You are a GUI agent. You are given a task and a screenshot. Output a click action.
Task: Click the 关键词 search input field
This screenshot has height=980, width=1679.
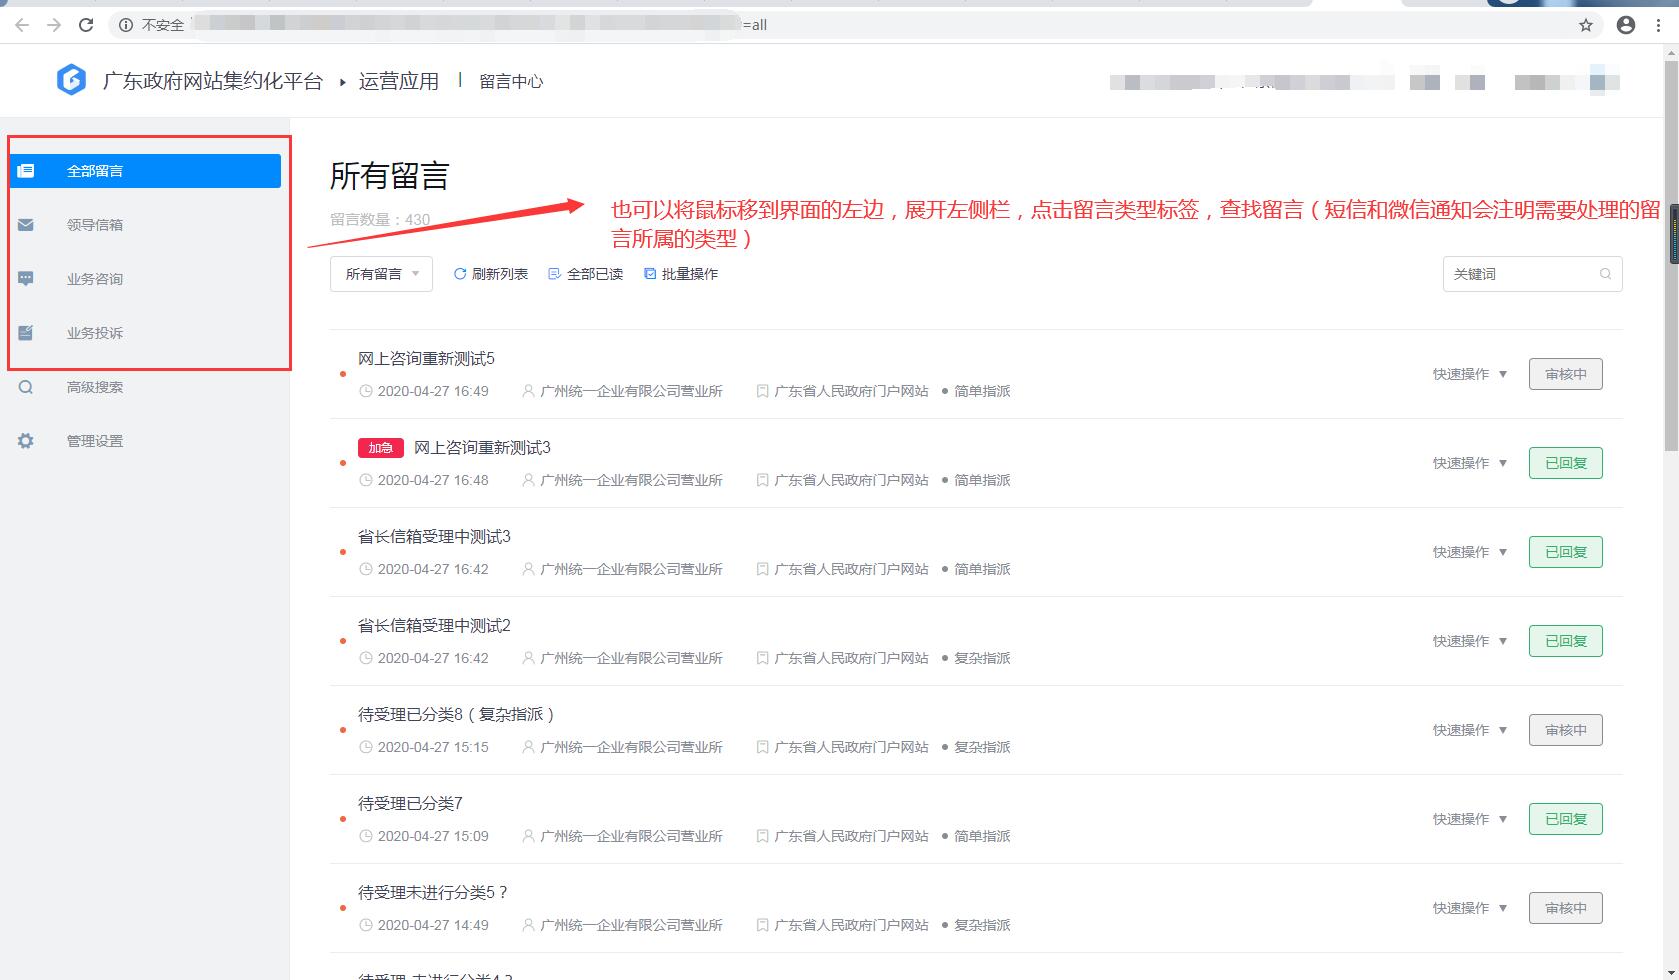pyautogui.click(x=1532, y=274)
